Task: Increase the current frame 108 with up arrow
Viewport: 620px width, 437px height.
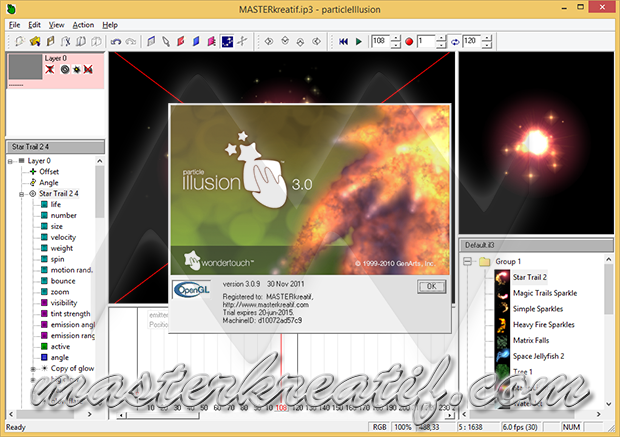Action: coord(395,38)
